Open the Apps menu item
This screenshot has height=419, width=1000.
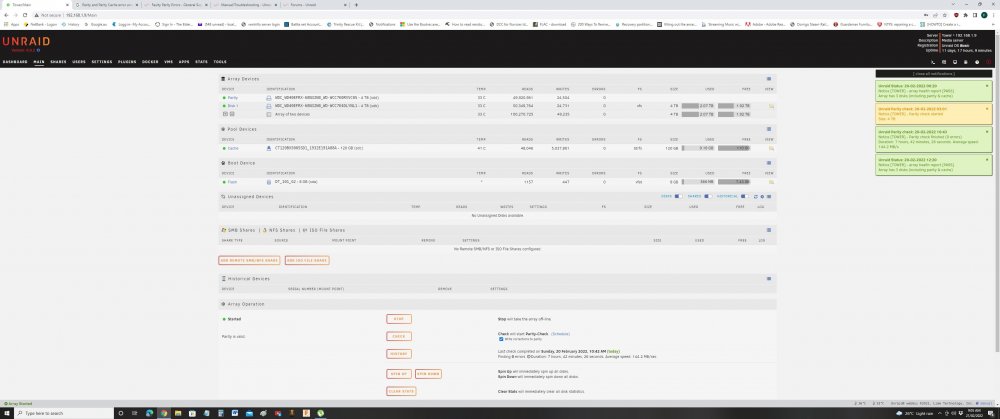(184, 62)
